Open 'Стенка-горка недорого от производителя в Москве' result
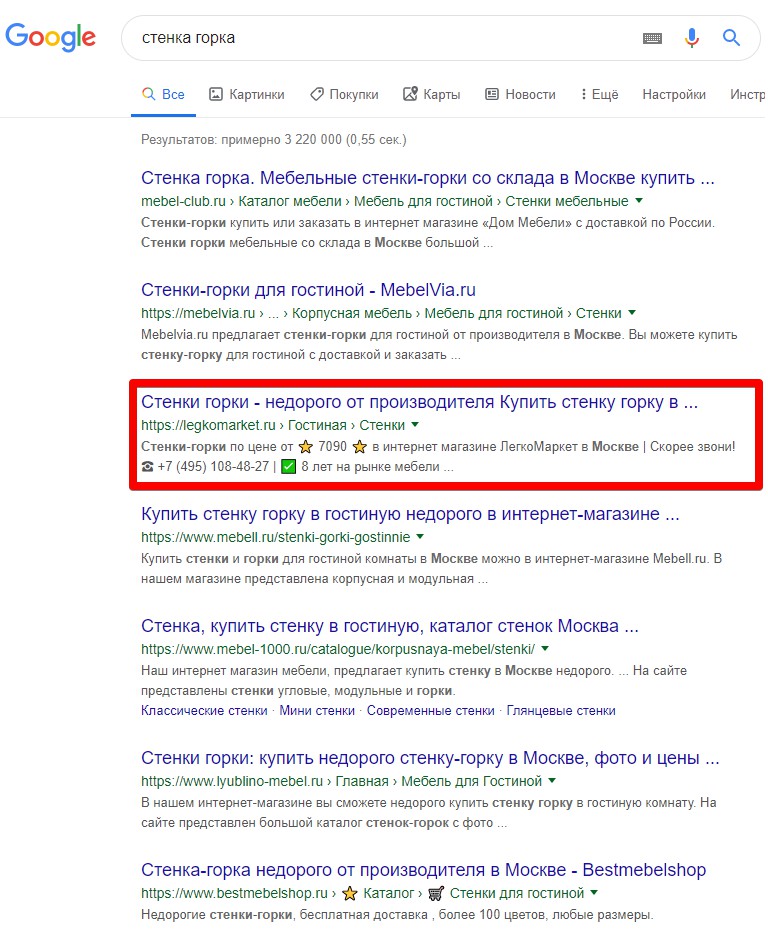 click(423, 870)
